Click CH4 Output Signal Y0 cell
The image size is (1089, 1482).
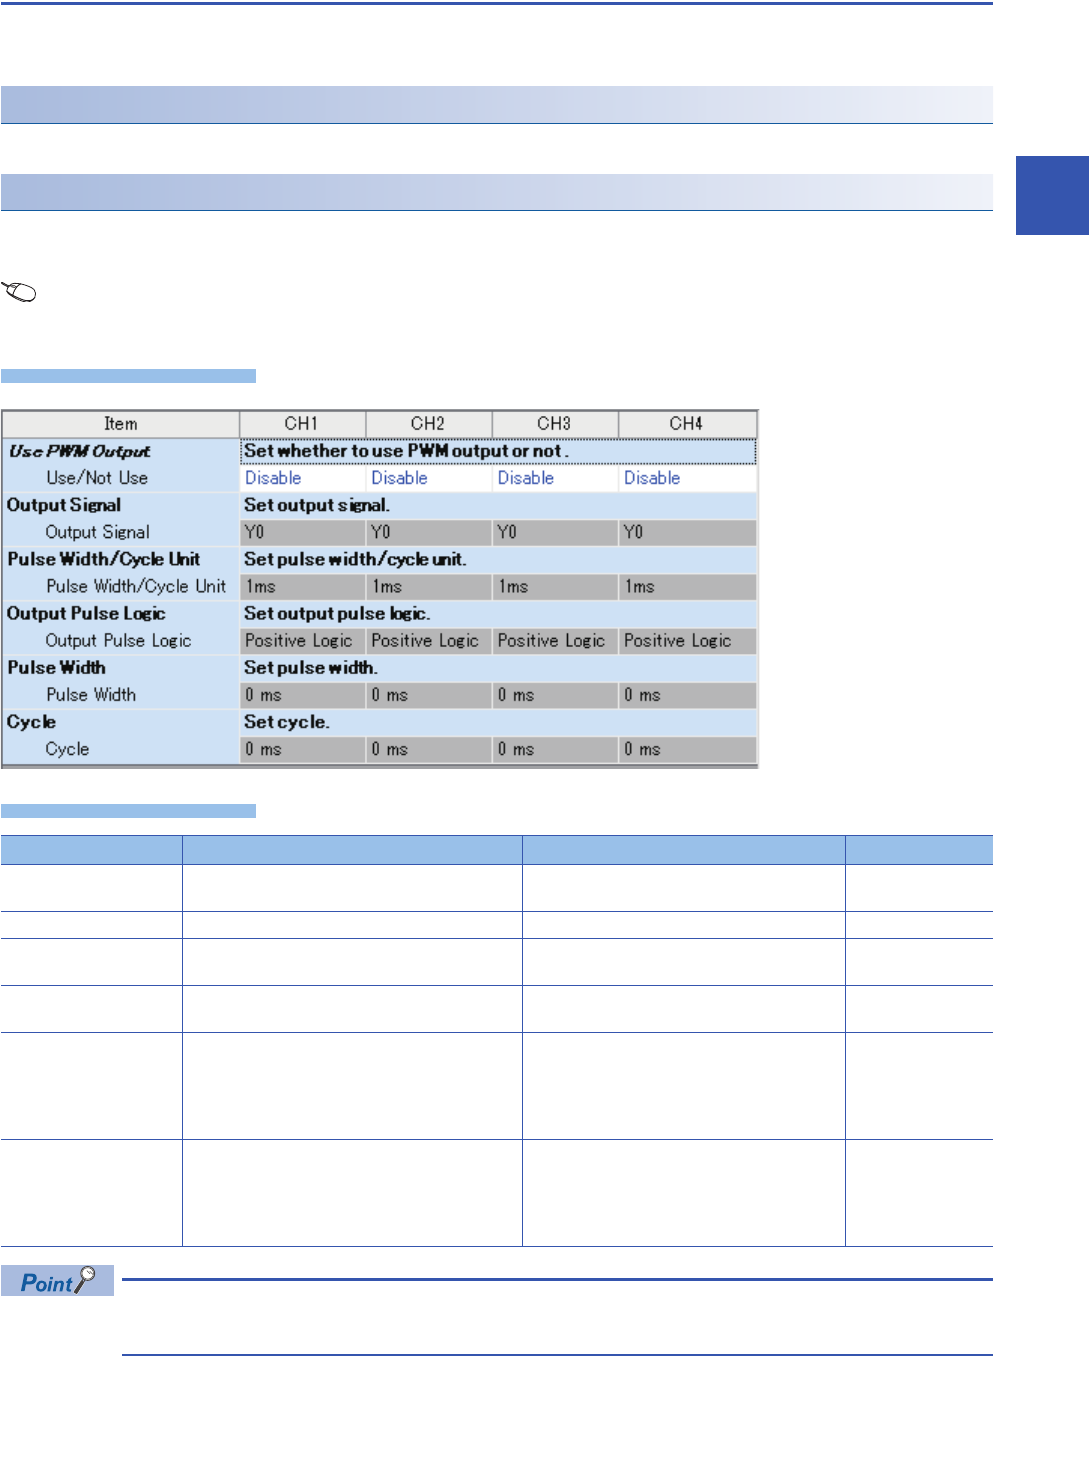(x=687, y=532)
